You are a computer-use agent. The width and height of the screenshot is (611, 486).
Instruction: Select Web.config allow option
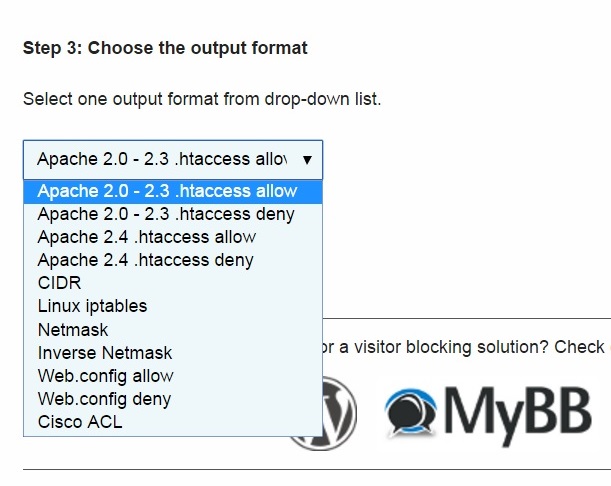click(x=105, y=376)
